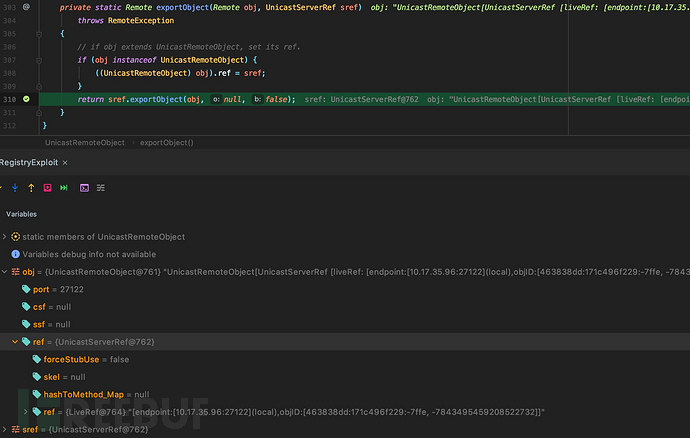690x438 pixels.
Task: Open the Evaluate Expression icon
Action: tap(84, 187)
